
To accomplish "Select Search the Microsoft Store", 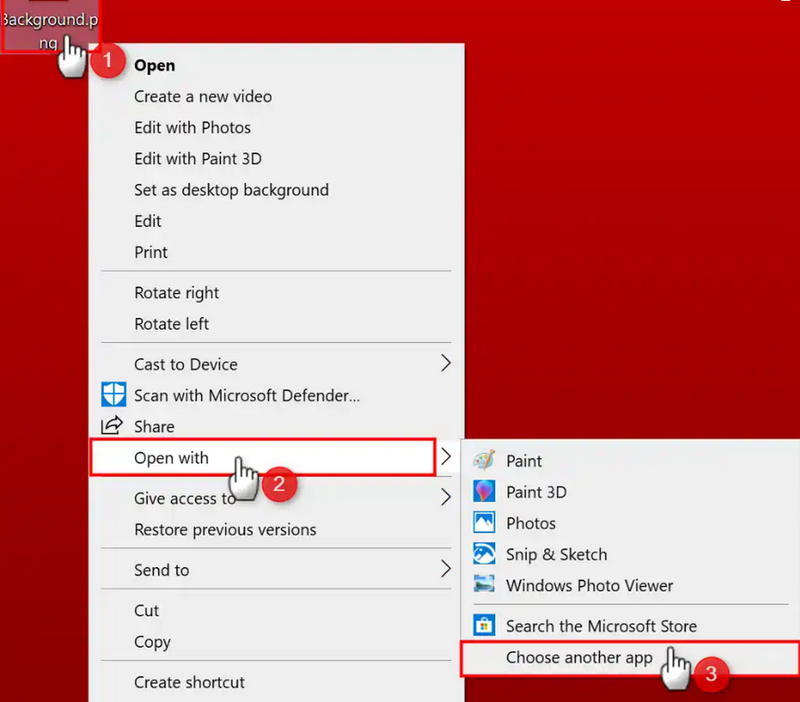I will (631, 626).
